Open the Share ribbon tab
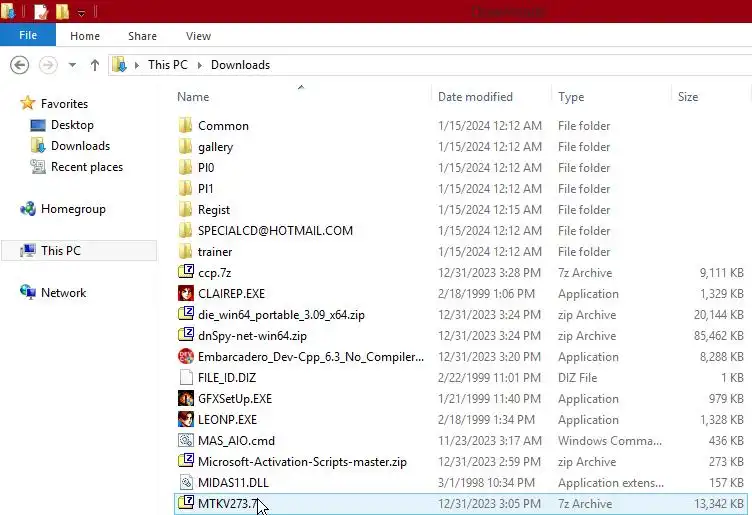The height and width of the screenshot is (515, 752). 142,36
